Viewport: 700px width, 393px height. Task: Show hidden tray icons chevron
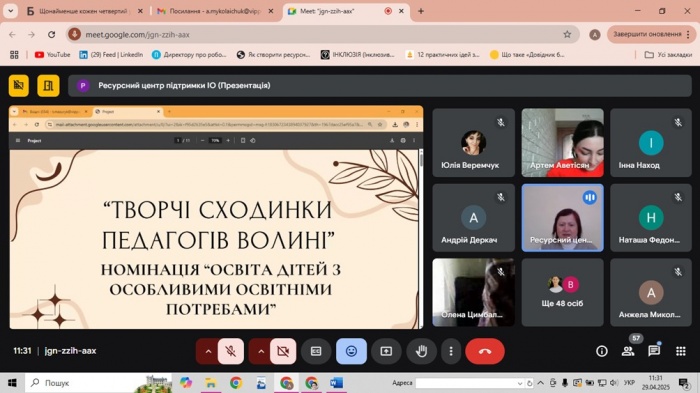coord(541,383)
